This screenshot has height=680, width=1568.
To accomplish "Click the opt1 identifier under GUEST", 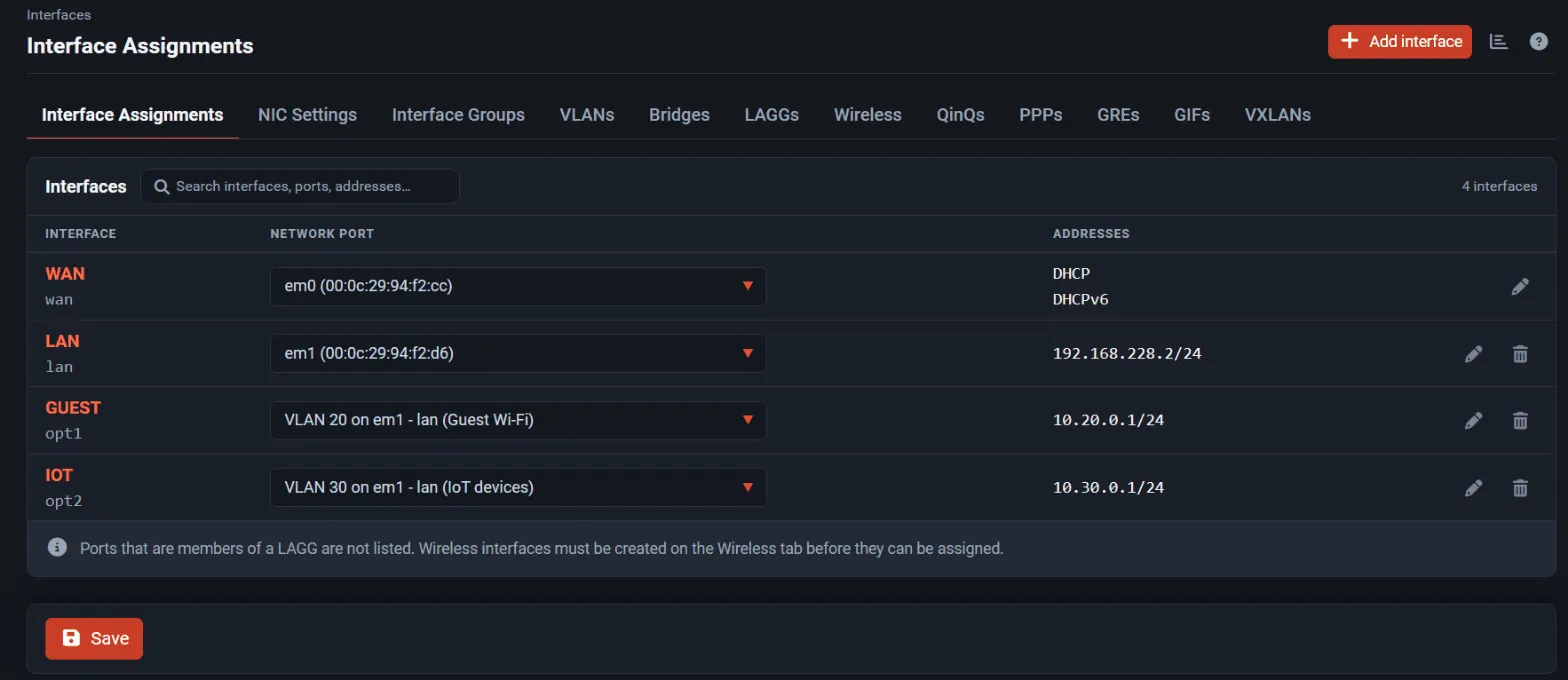I will 63,434.
